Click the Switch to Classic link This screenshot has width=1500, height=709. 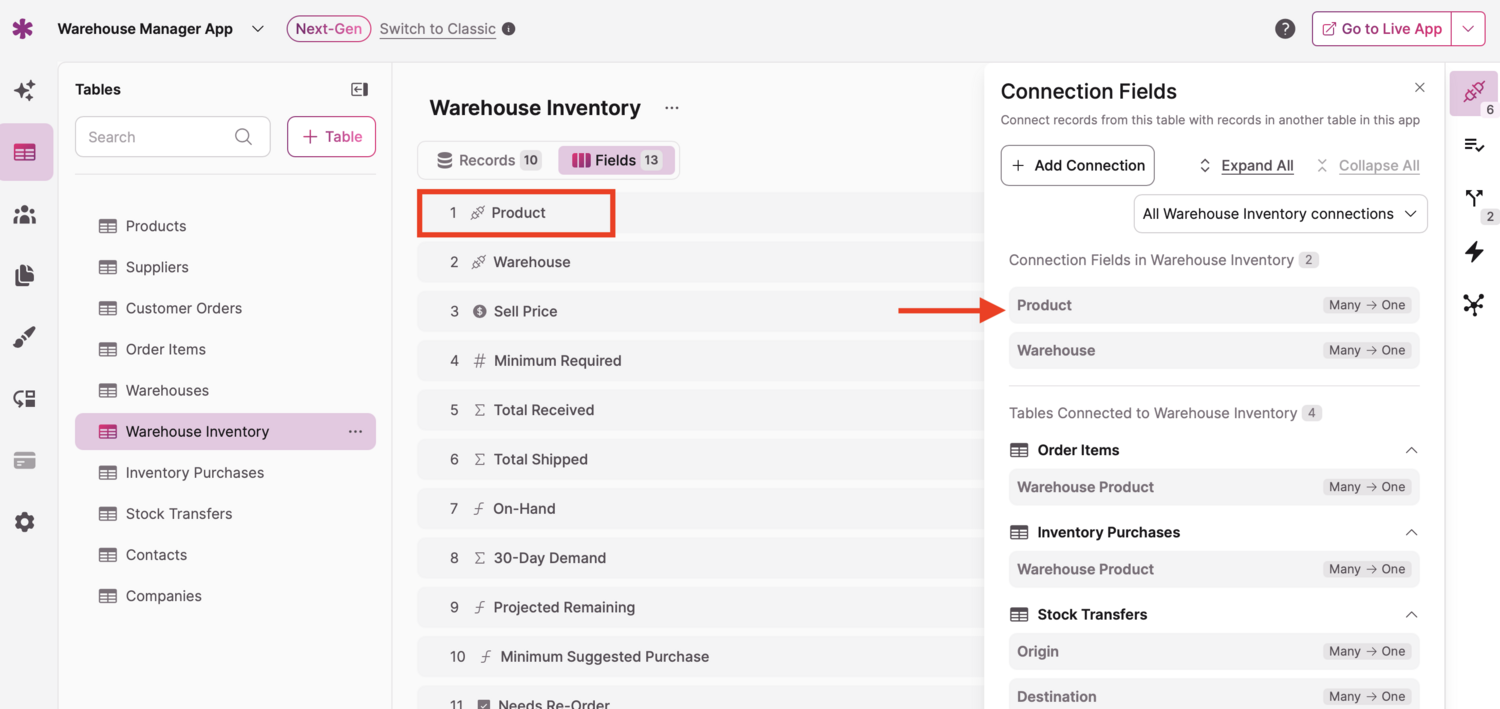[437, 29]
